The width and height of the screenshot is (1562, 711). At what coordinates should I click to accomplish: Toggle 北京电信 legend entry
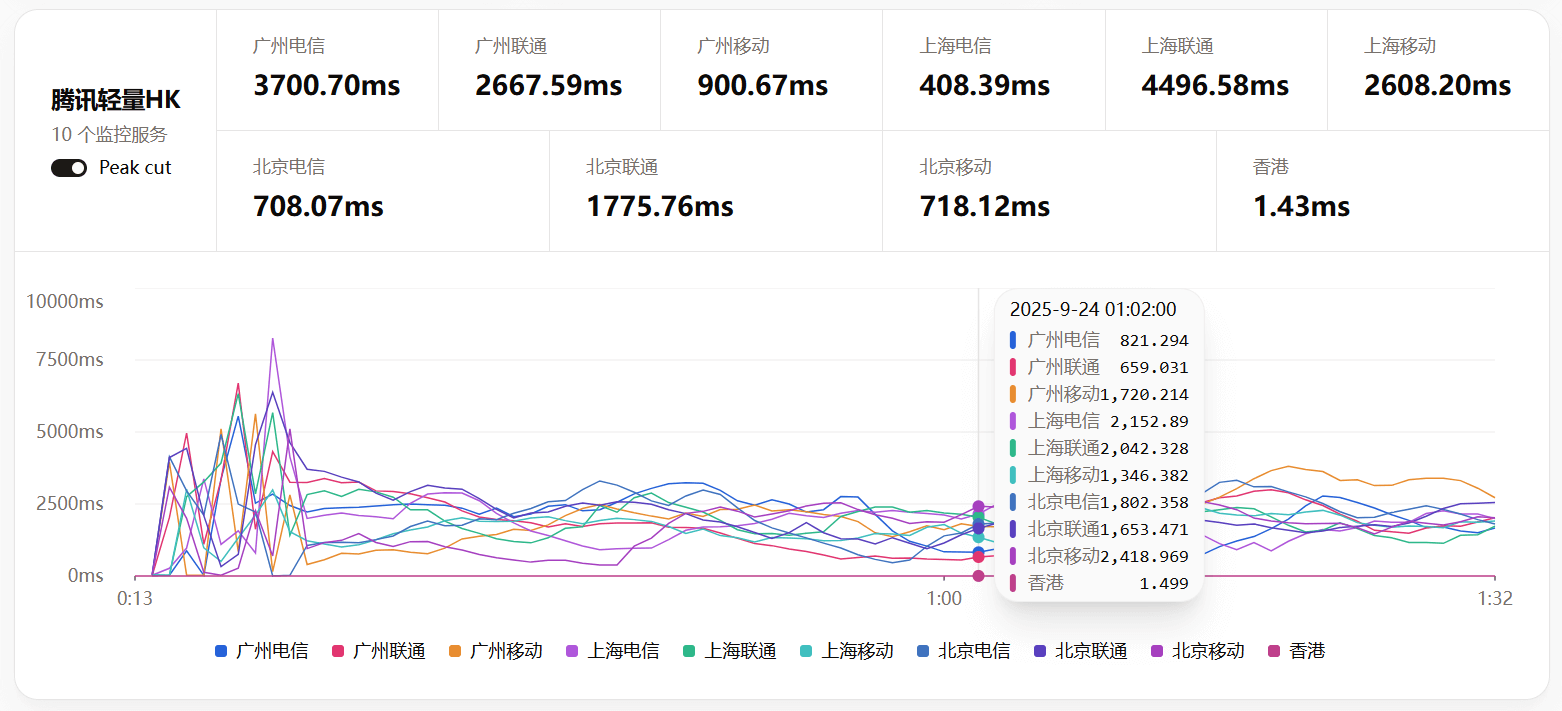click(964, 651)
